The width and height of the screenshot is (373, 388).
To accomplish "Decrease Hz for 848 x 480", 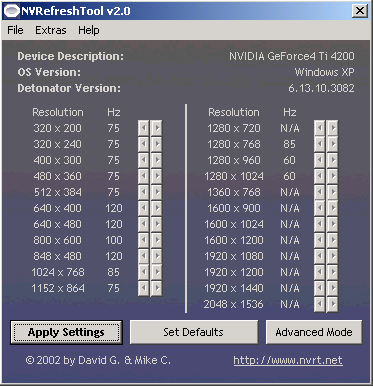I will click(144, 256).
